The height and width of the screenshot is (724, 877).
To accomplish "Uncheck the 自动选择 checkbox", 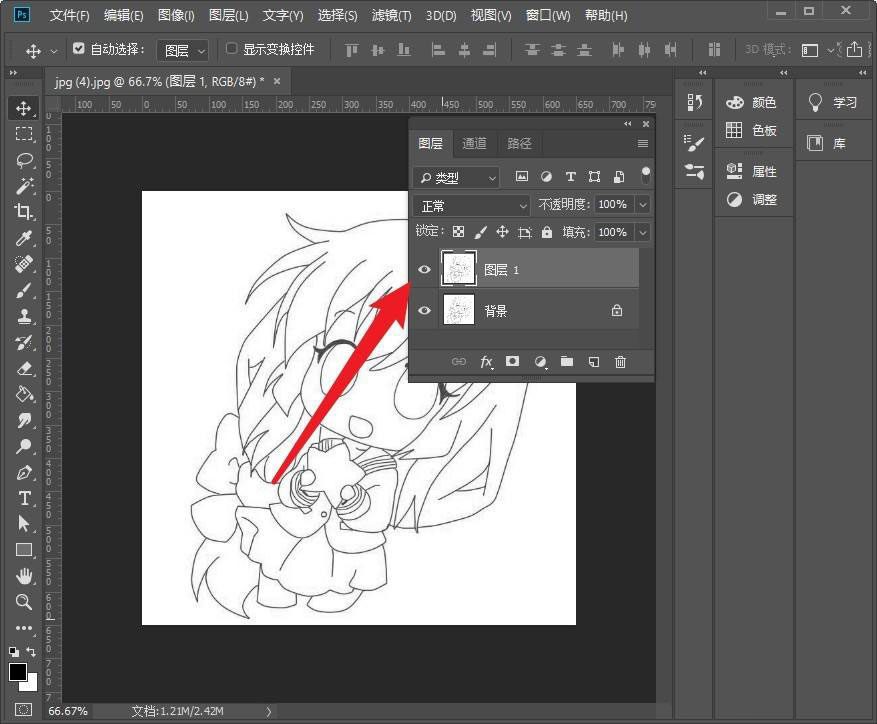I will click(x=79, y=49).
